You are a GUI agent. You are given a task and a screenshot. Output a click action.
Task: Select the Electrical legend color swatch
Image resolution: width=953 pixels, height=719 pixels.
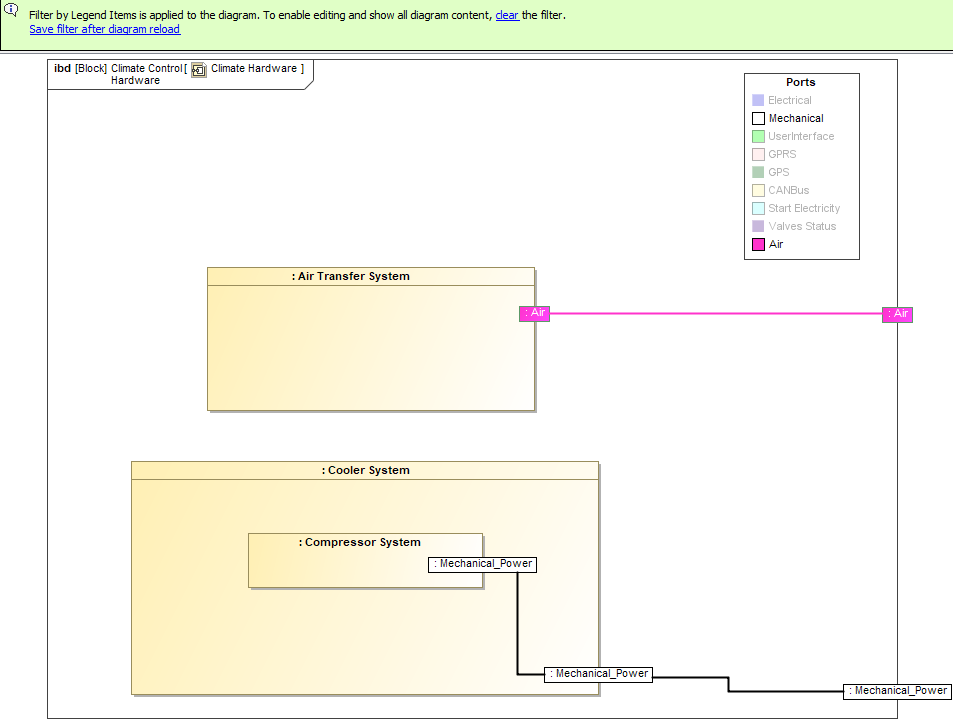click(758, 100)
